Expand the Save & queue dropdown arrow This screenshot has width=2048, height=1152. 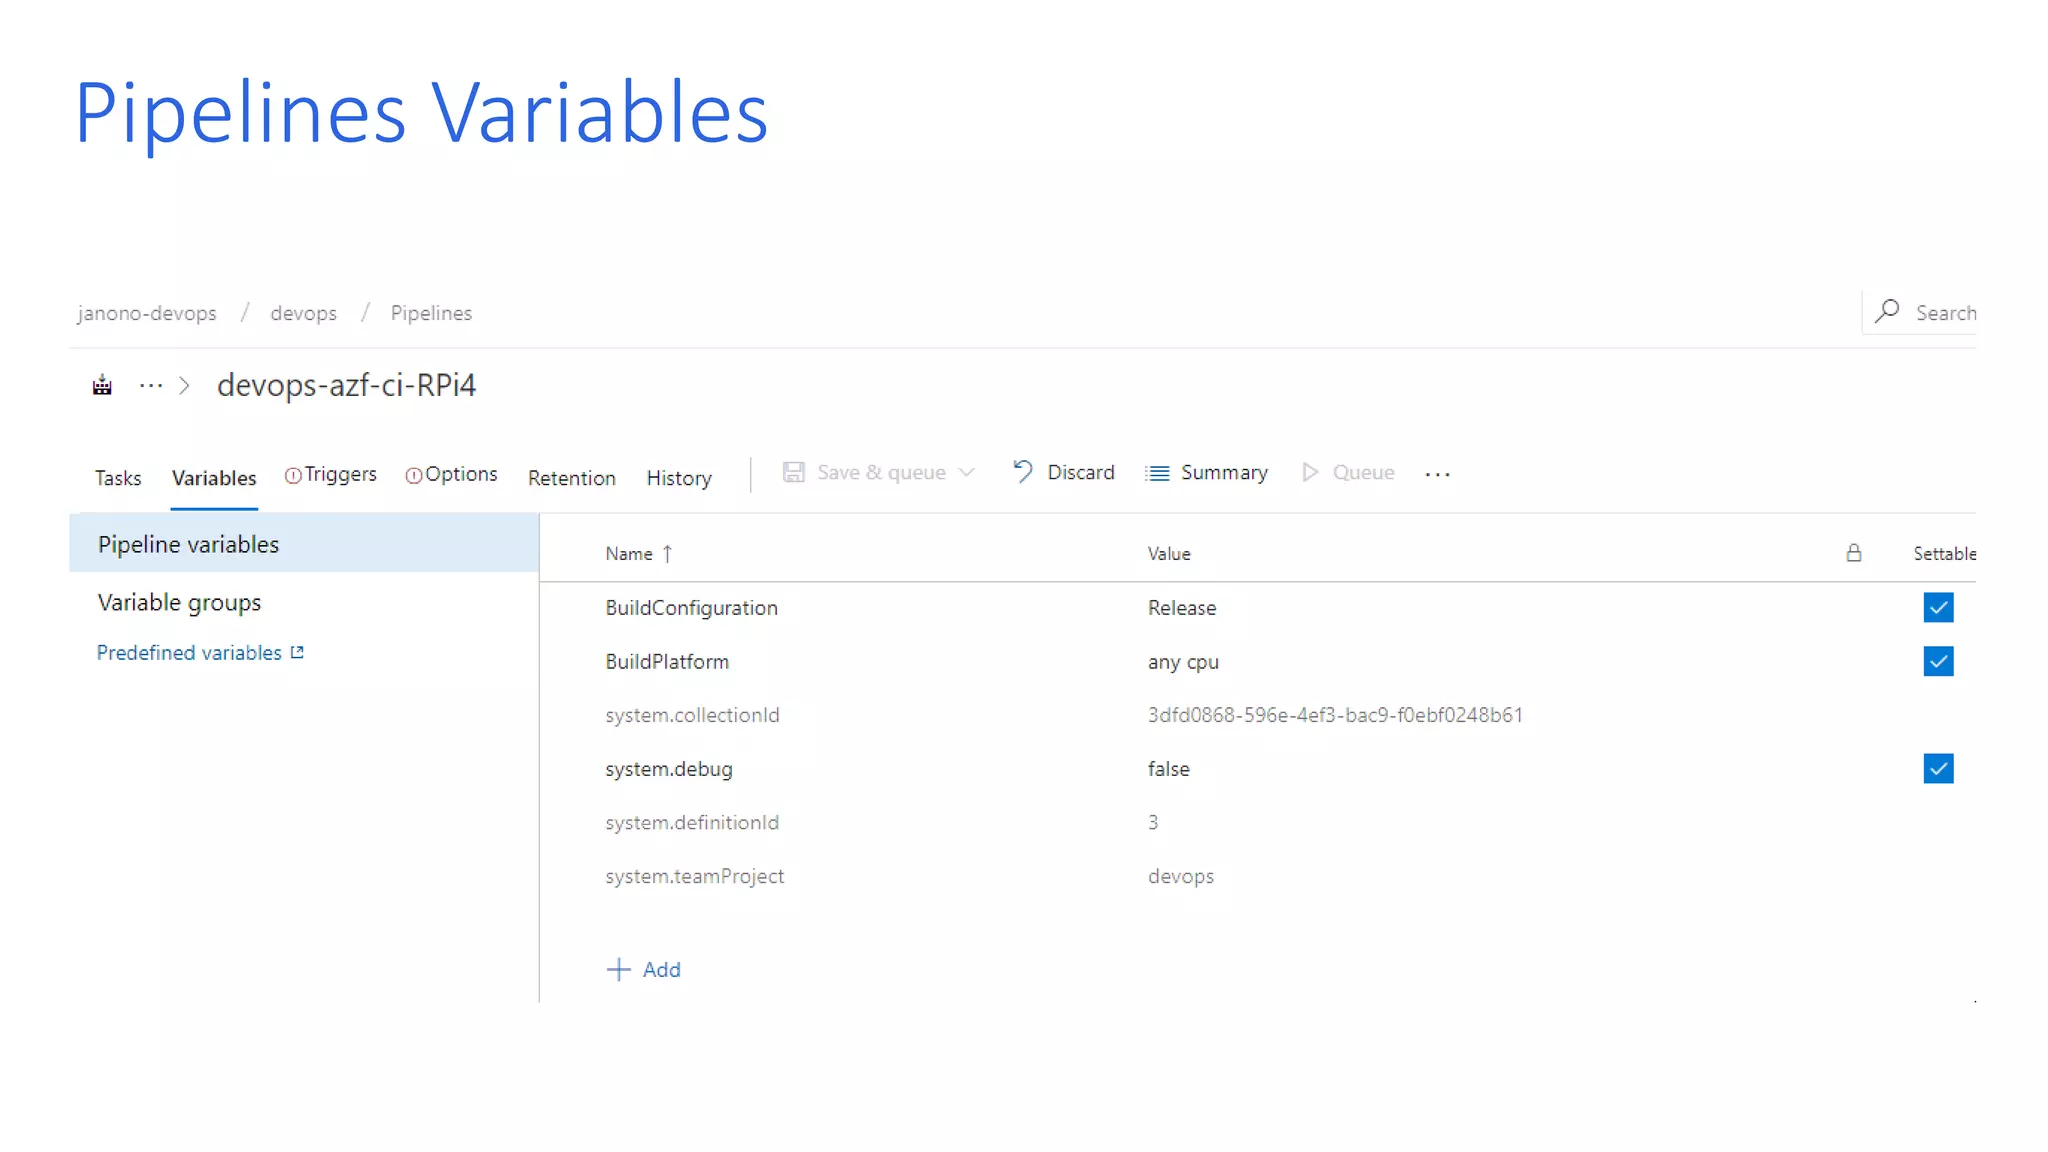(x=966, y=472)
